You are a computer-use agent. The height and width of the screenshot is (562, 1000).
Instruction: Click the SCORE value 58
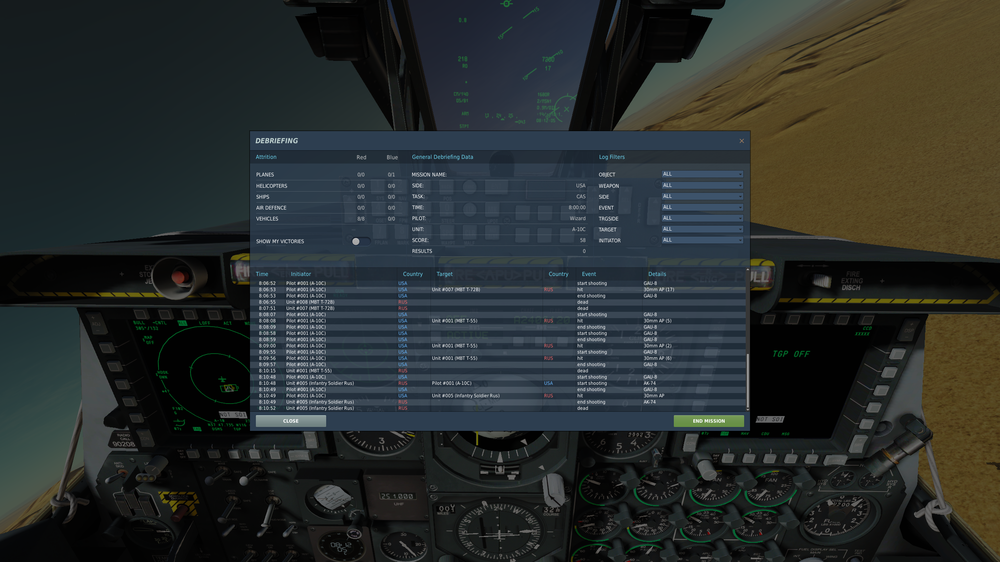[x=582, y=240]
